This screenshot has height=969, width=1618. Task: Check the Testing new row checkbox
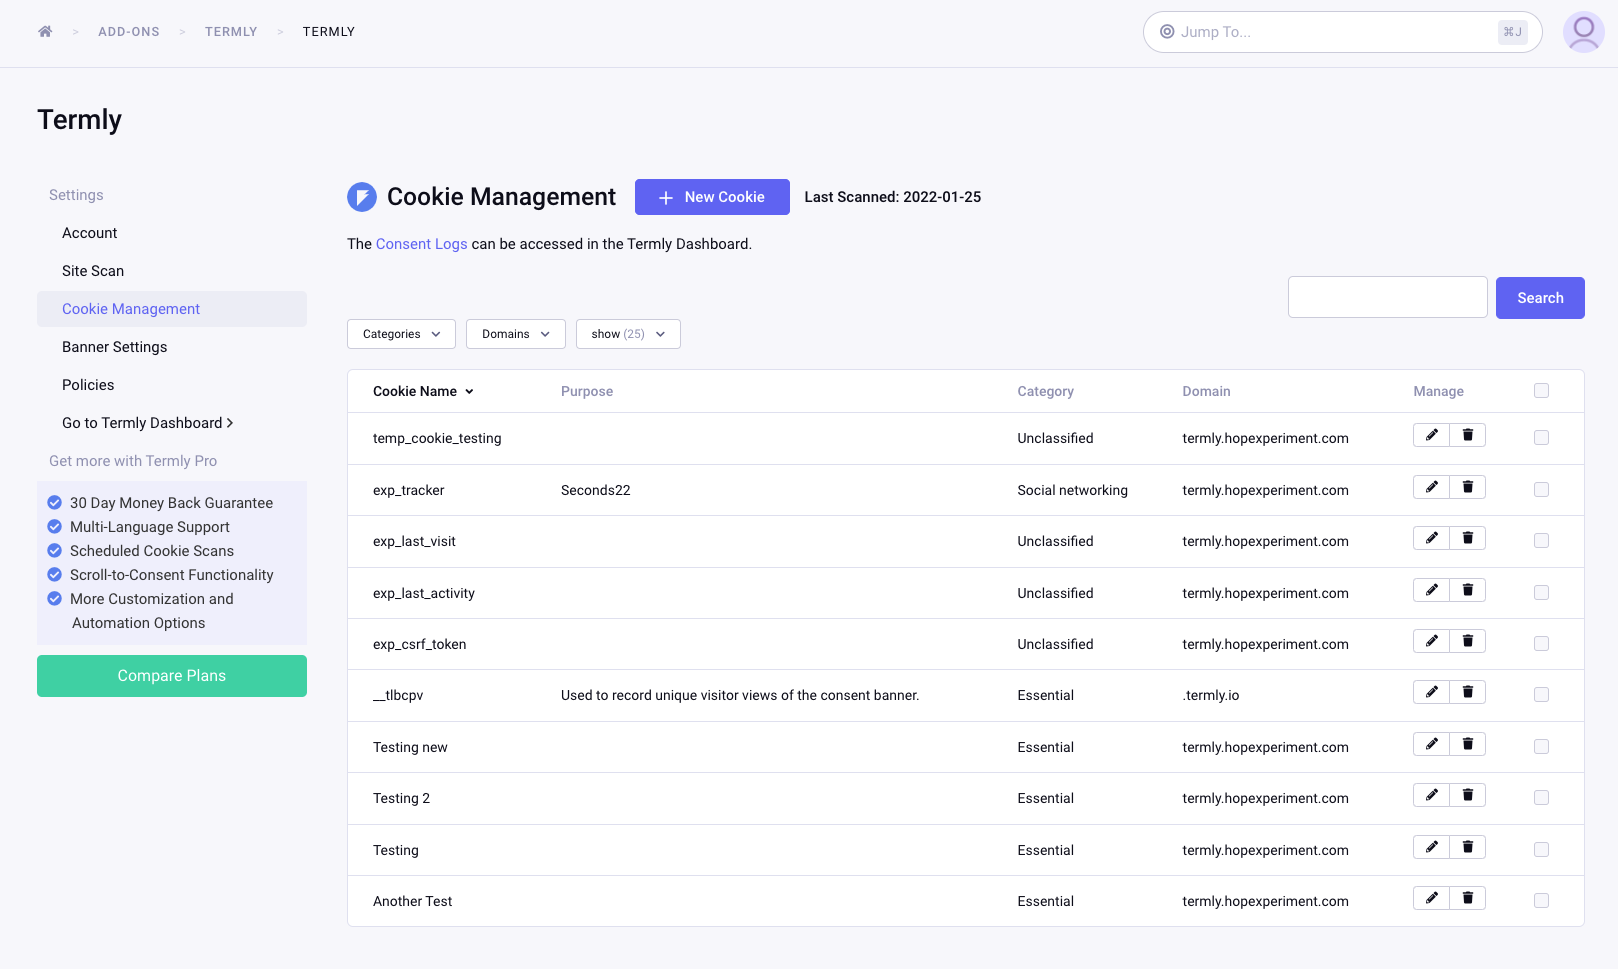(x=1541, y=747)
